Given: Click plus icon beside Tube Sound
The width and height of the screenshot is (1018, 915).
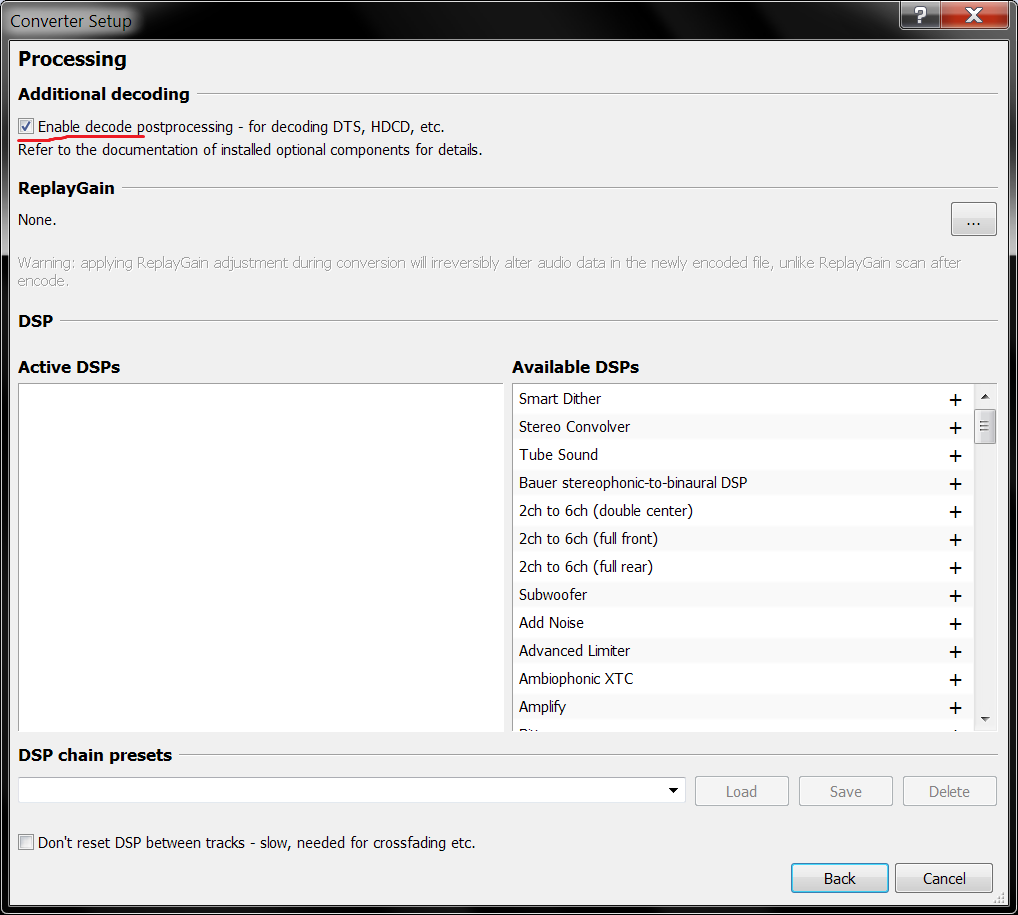Looking at the screenshot, I should [955, 456].
